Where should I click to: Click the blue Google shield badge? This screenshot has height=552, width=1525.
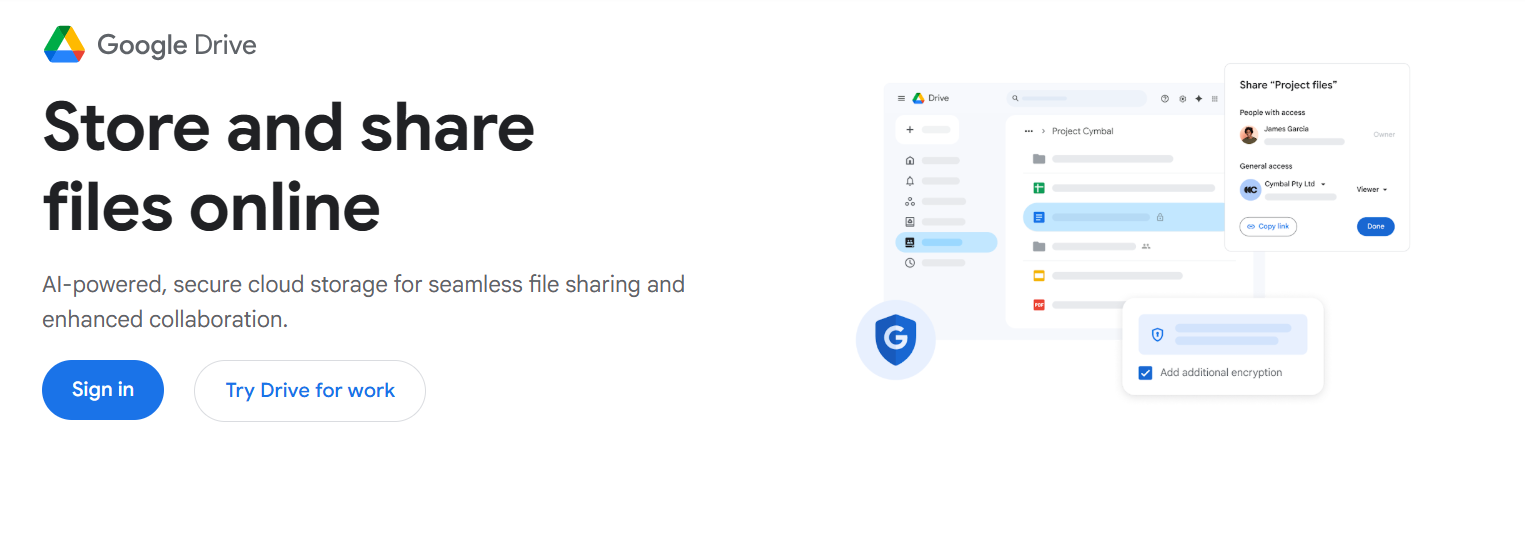click(896, 340)
